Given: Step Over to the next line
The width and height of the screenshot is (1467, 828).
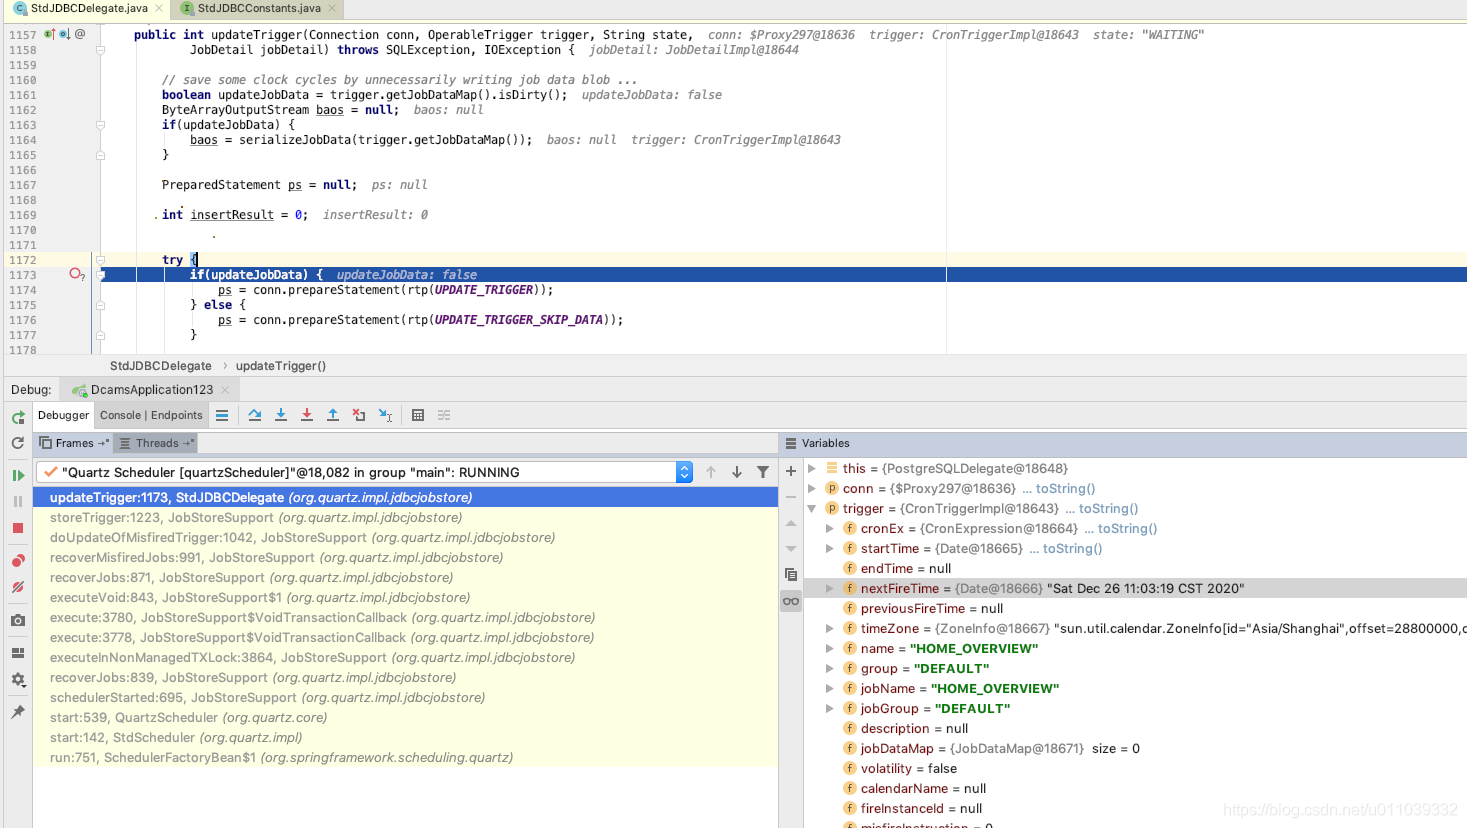Looking at the screenshot, I should (255, 415).
